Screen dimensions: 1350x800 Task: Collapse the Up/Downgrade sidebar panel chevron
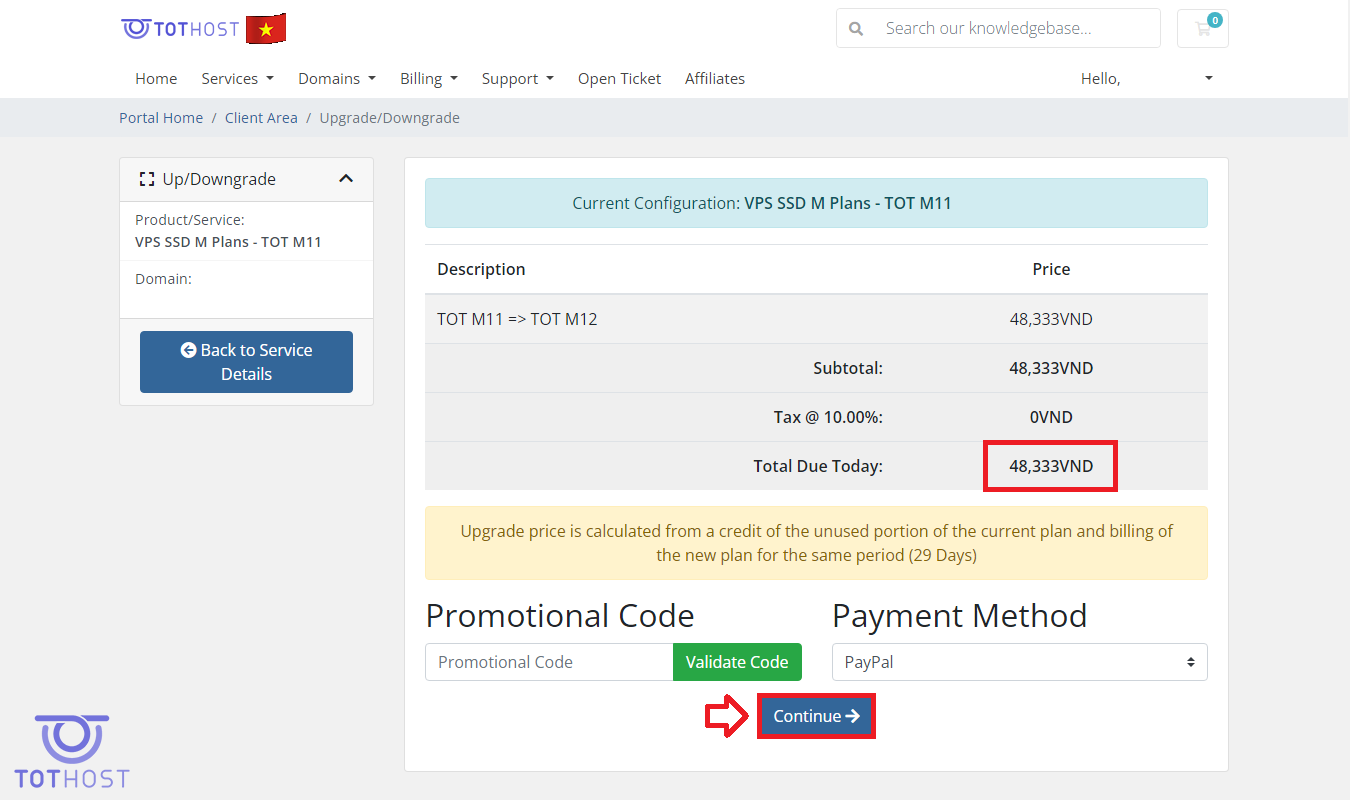point(346,179)
